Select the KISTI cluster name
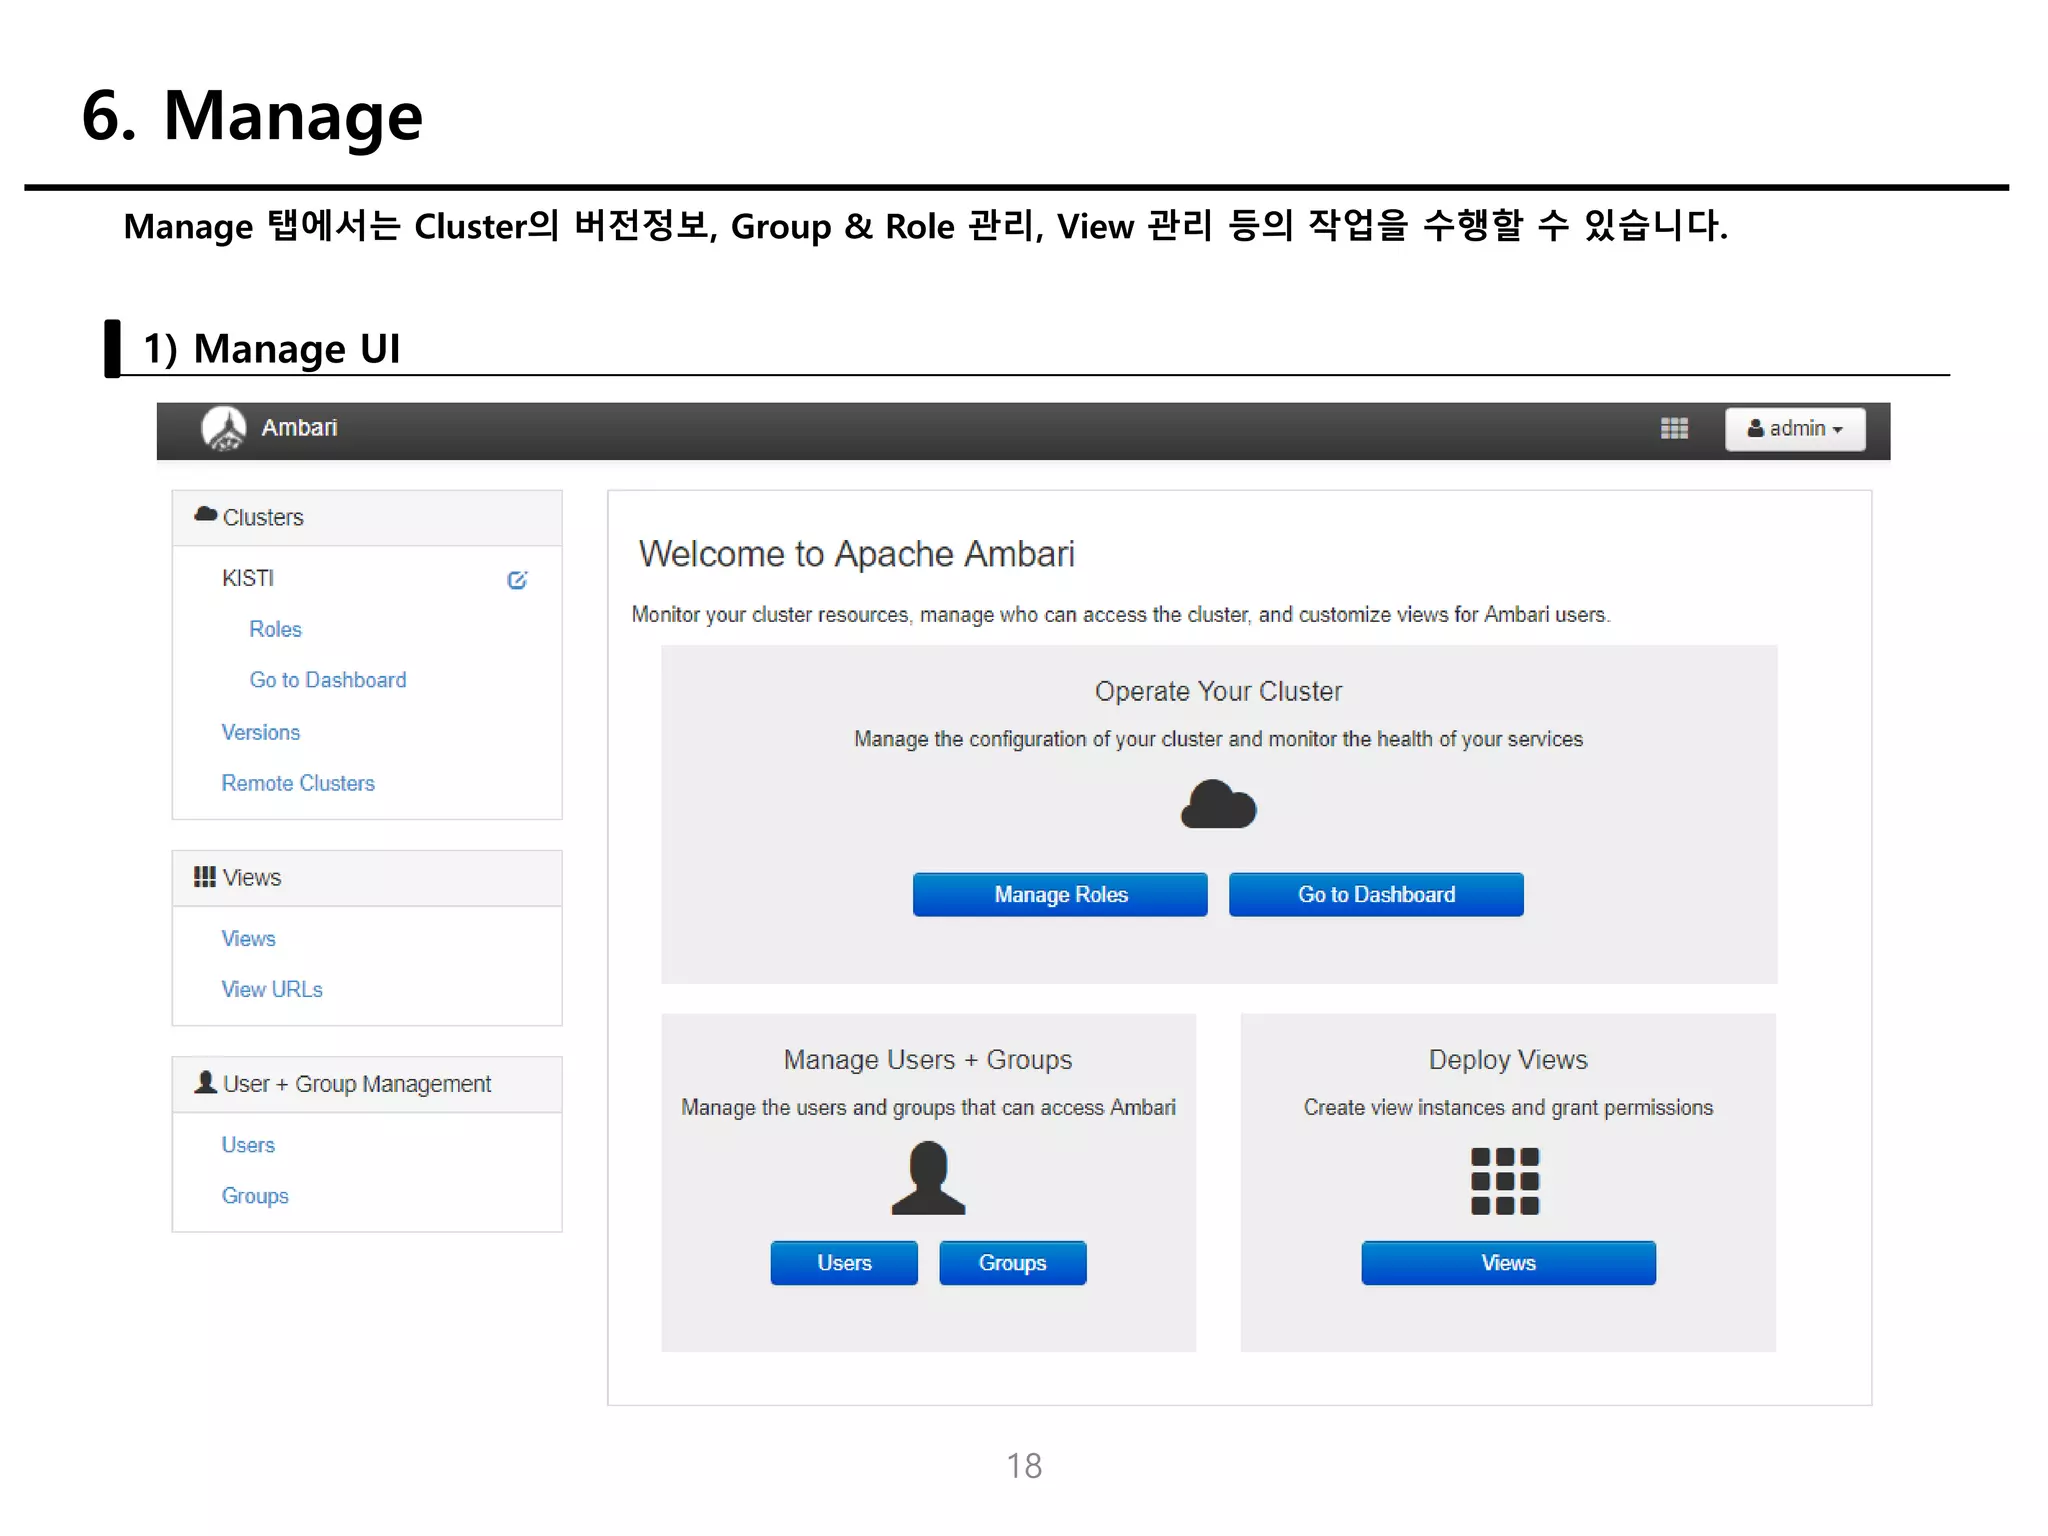 [248, 578]
